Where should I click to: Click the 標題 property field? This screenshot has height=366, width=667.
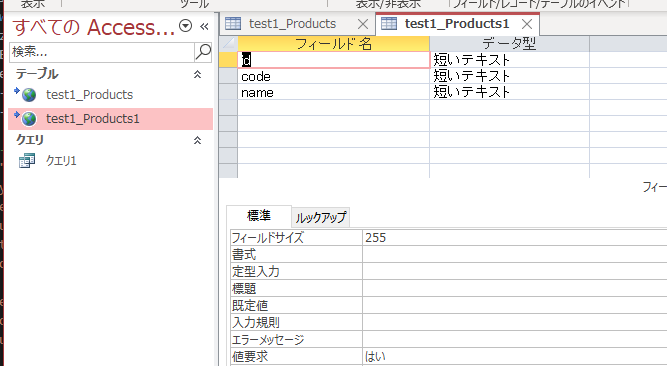tap(515, 289)
